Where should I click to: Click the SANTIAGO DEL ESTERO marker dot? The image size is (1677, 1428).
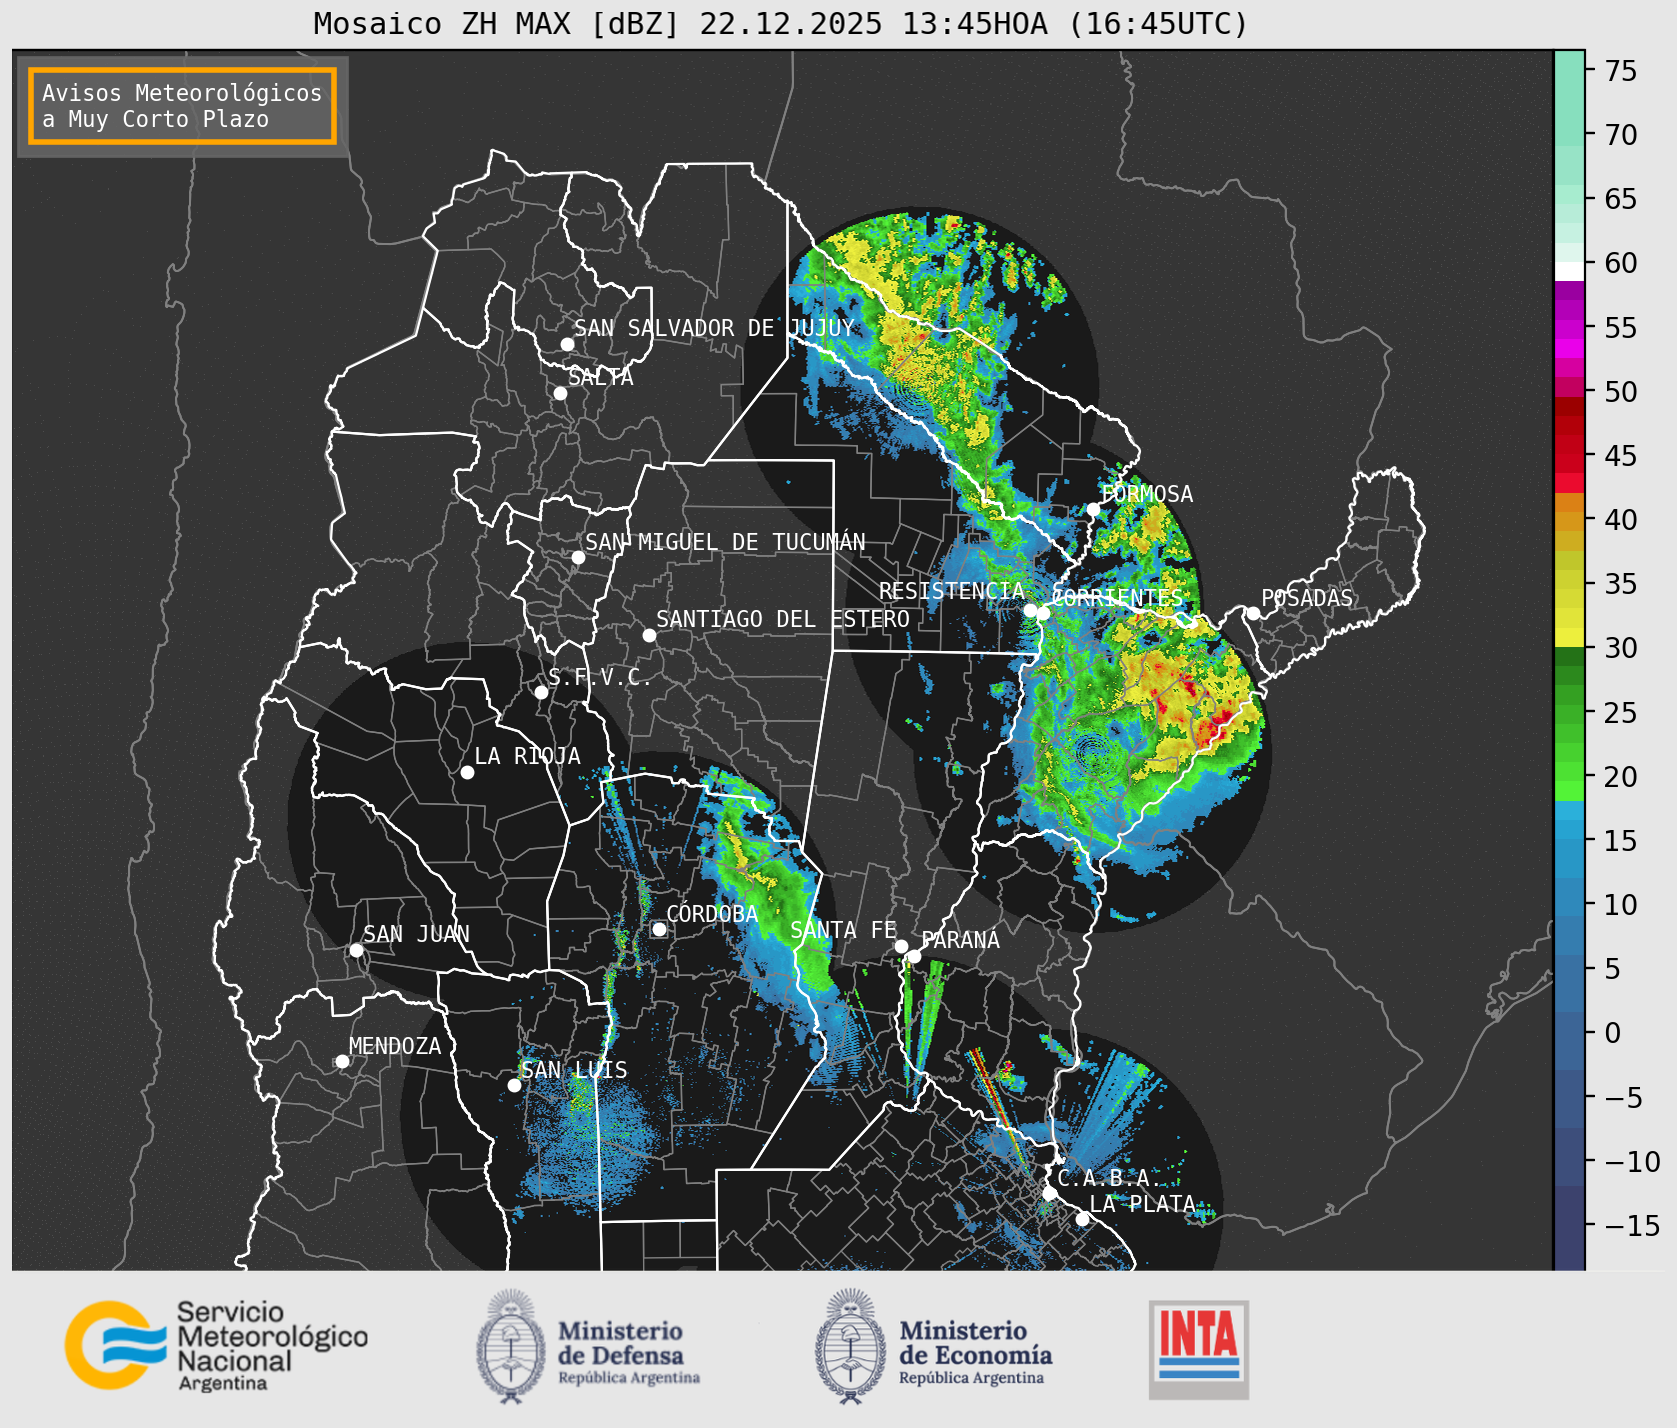649,635
